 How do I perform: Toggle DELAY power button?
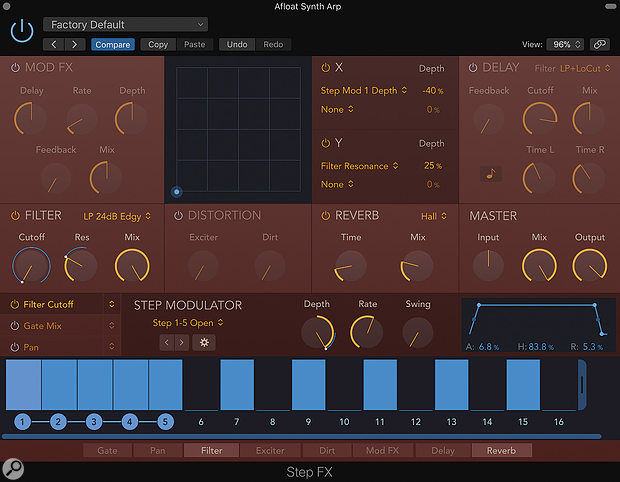coord(473,68)
